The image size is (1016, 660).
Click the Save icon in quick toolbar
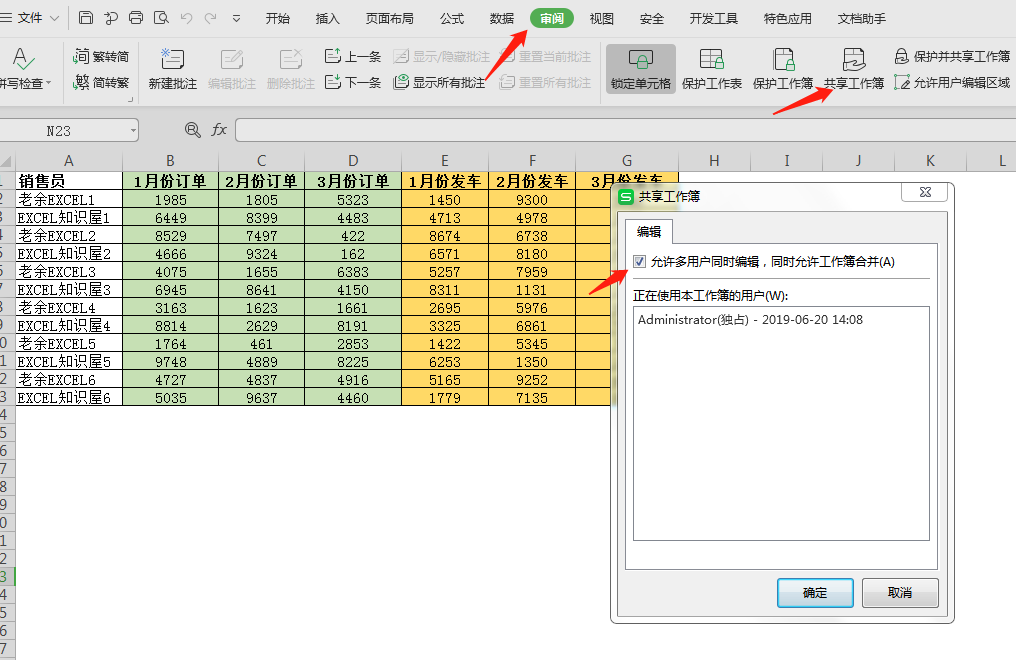[86, 18]
